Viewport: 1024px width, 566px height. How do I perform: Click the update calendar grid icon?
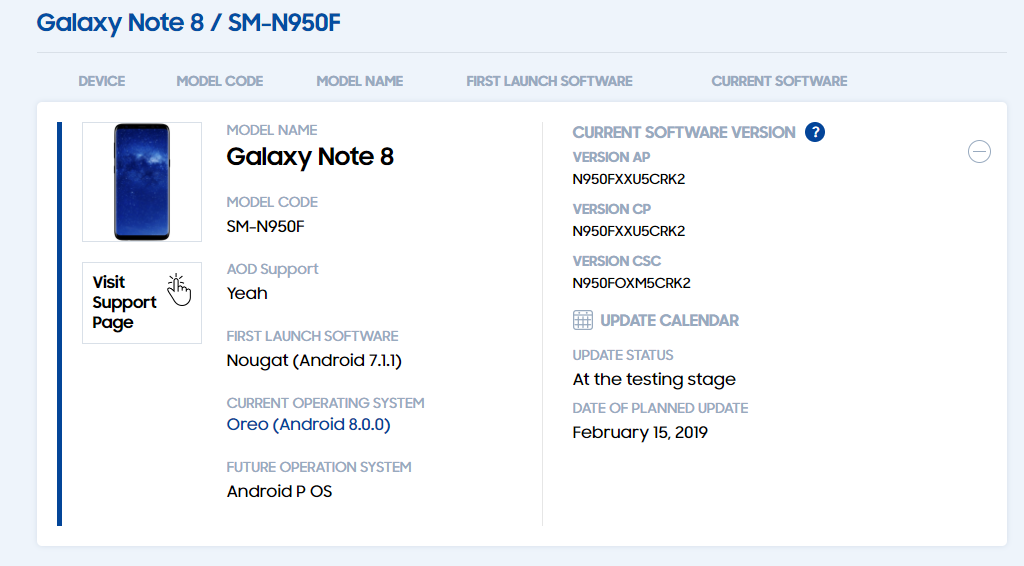[583, 320]
